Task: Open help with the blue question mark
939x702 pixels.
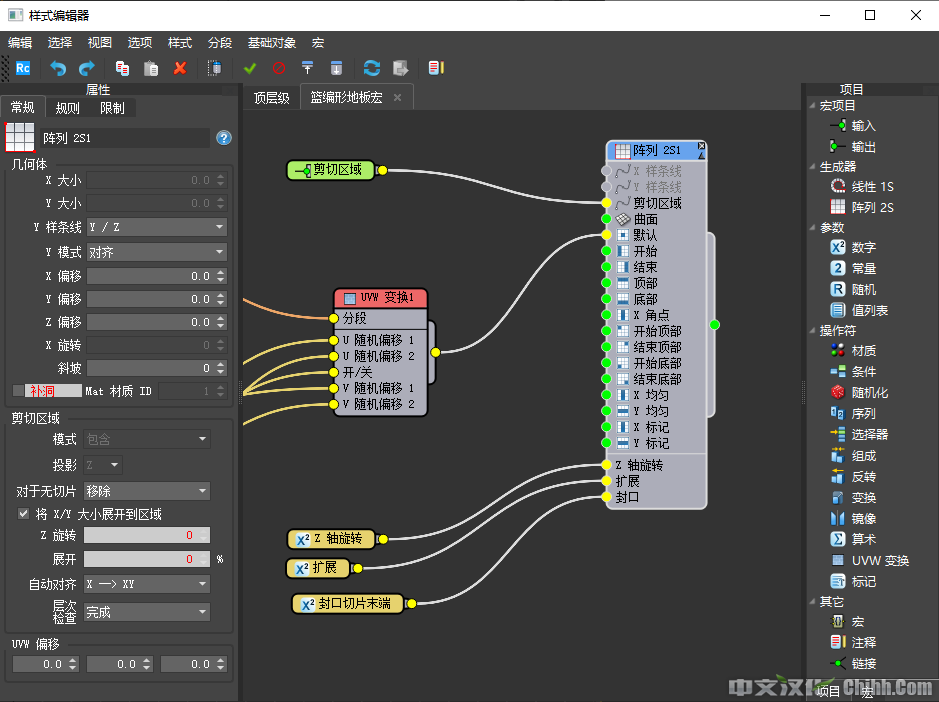Action: click(224, 138)
